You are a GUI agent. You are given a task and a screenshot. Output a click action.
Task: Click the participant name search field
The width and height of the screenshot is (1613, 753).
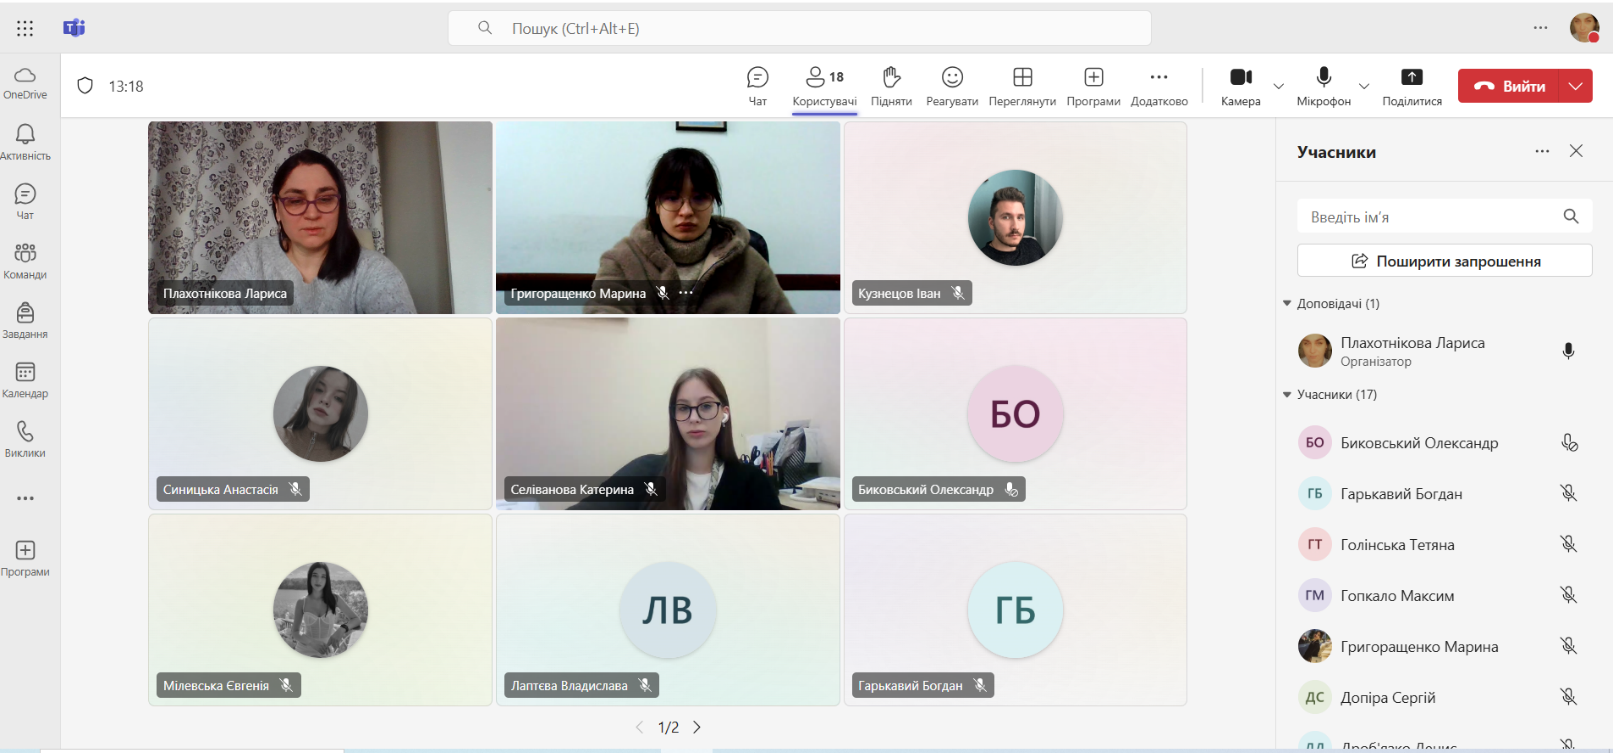1430,217
